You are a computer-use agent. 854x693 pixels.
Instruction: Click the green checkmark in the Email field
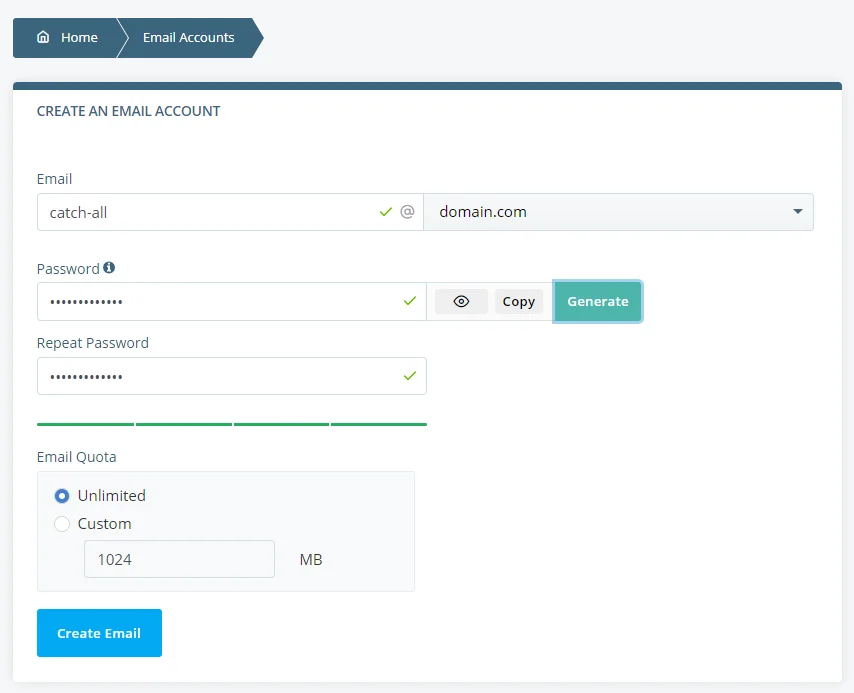[384, 212]
